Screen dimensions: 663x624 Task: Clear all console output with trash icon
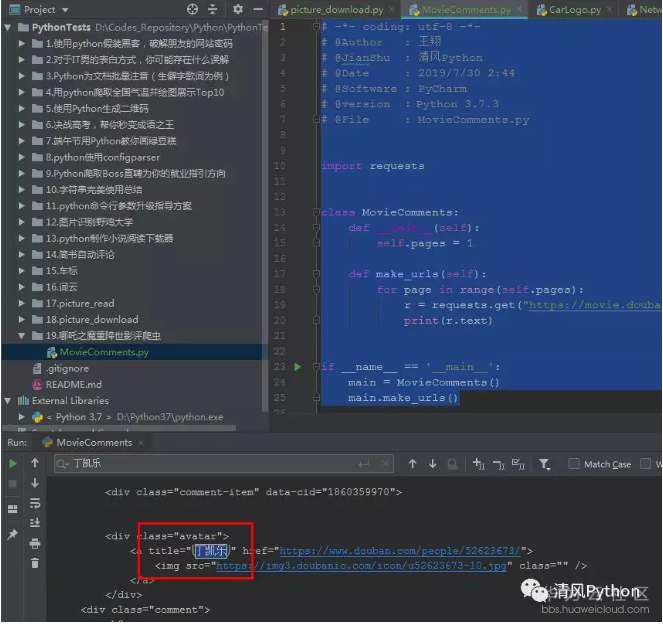tap(35, 563)
